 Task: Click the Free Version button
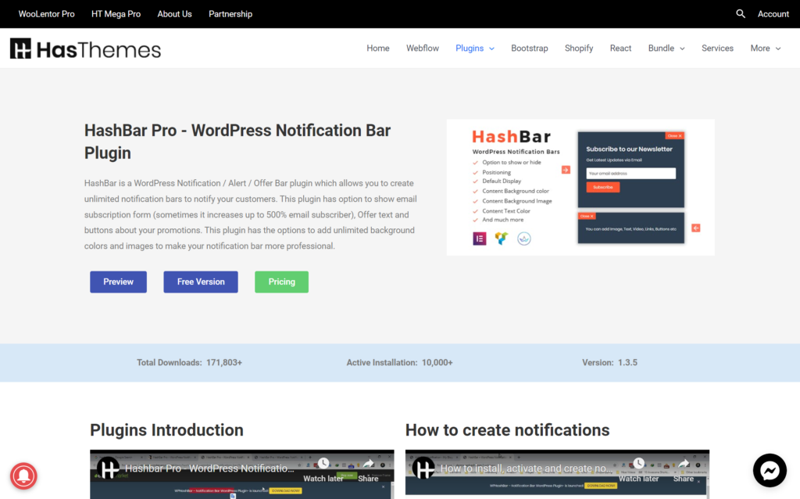pos(201,282)
